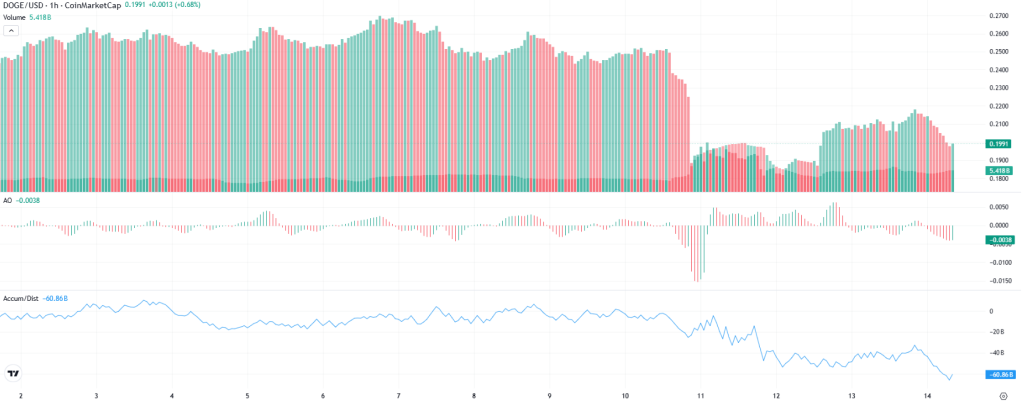The height and width of the screenshot is (403, 1024).
Task: Click date label 7 on the time axis
Action: [x=398, y=396]
